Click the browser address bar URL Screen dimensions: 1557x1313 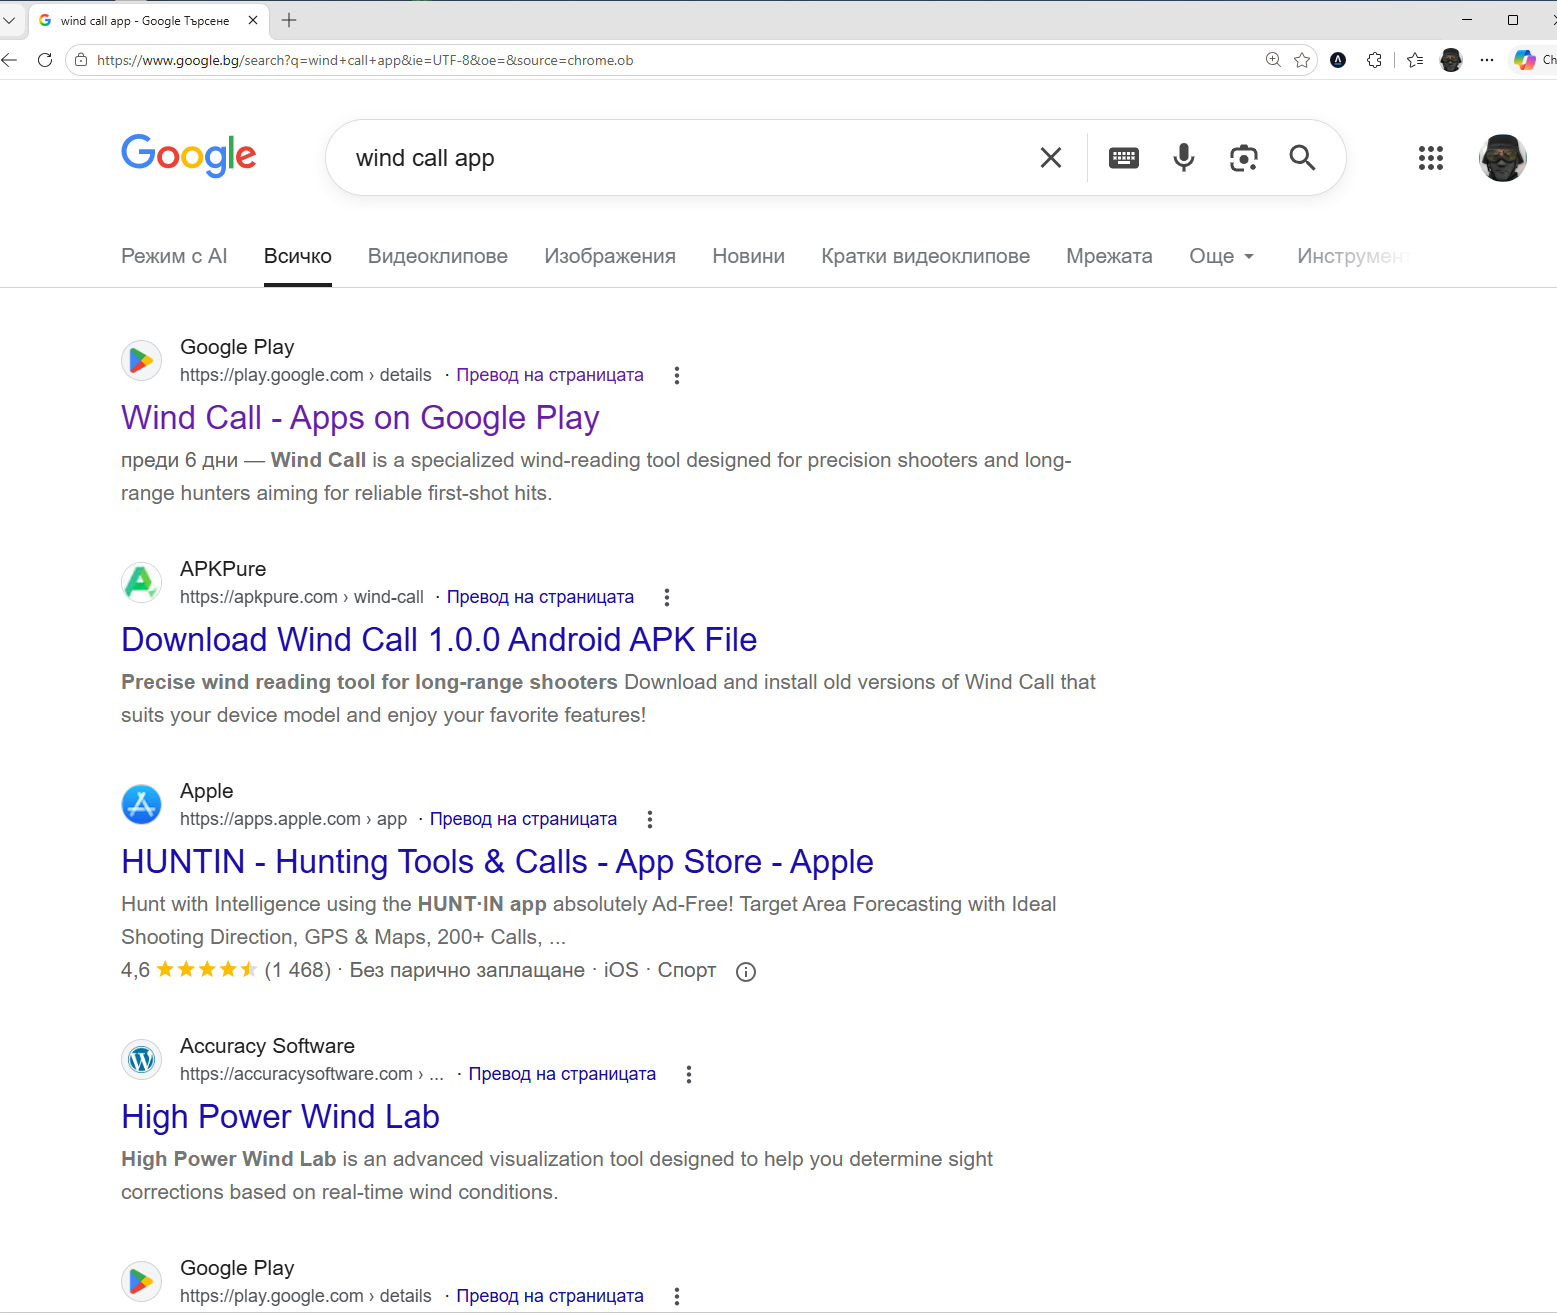point(365,60)
